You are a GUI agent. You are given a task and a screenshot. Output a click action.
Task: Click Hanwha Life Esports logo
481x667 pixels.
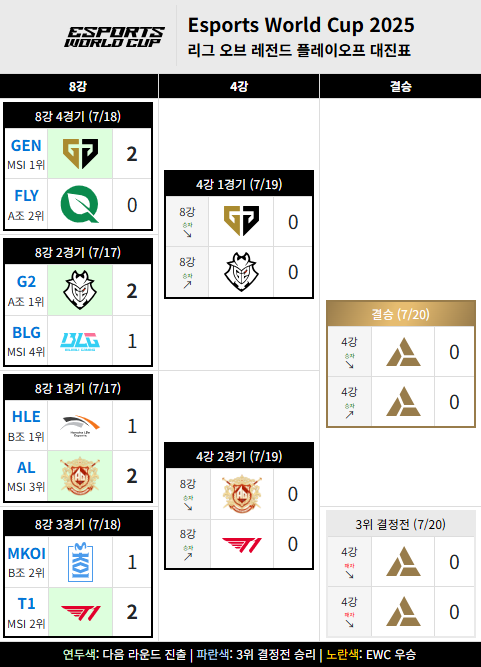pos(80,426)
